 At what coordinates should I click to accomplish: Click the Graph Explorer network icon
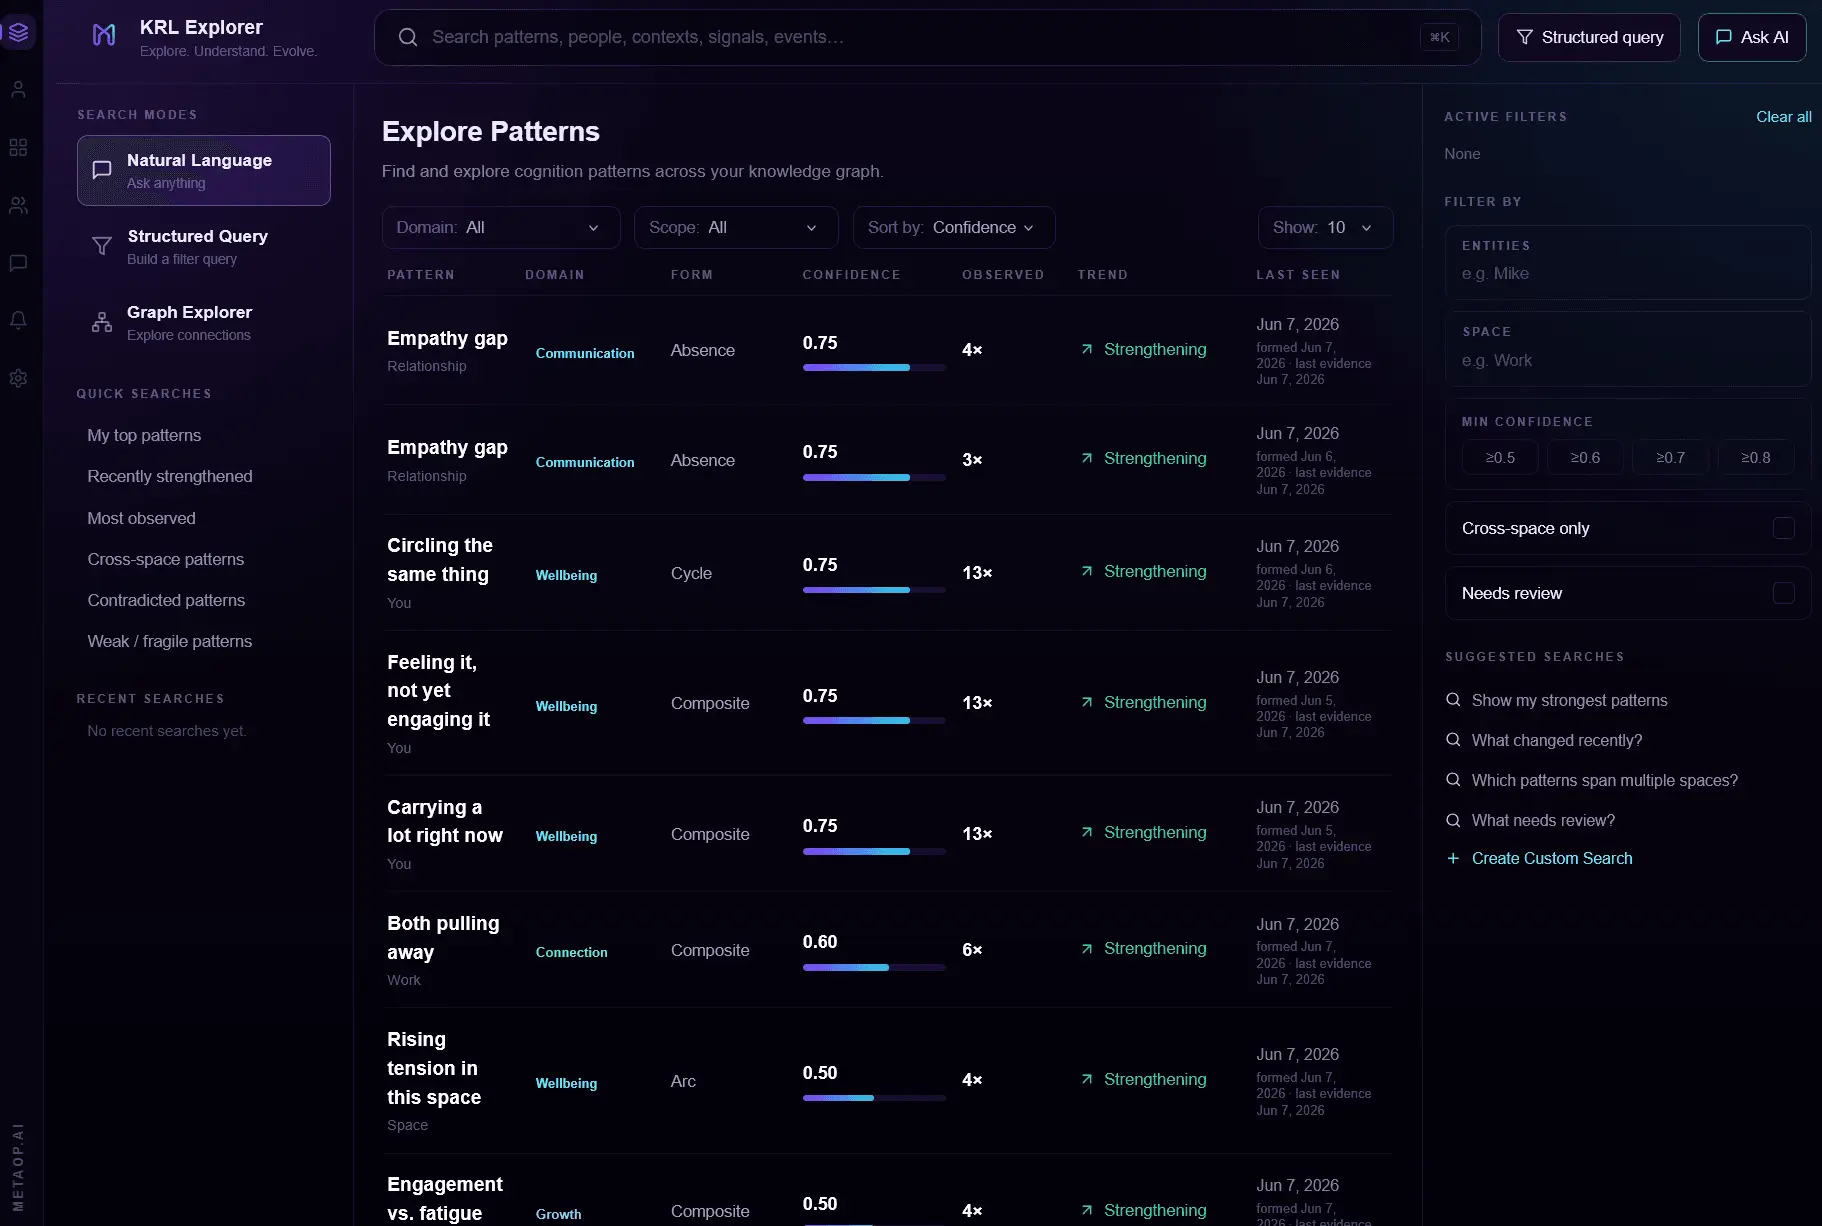102,322
